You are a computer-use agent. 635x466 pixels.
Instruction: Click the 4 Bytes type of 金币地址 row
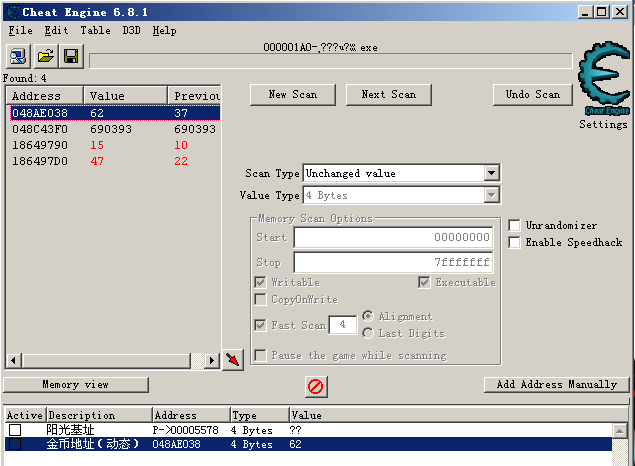(251, 444)
